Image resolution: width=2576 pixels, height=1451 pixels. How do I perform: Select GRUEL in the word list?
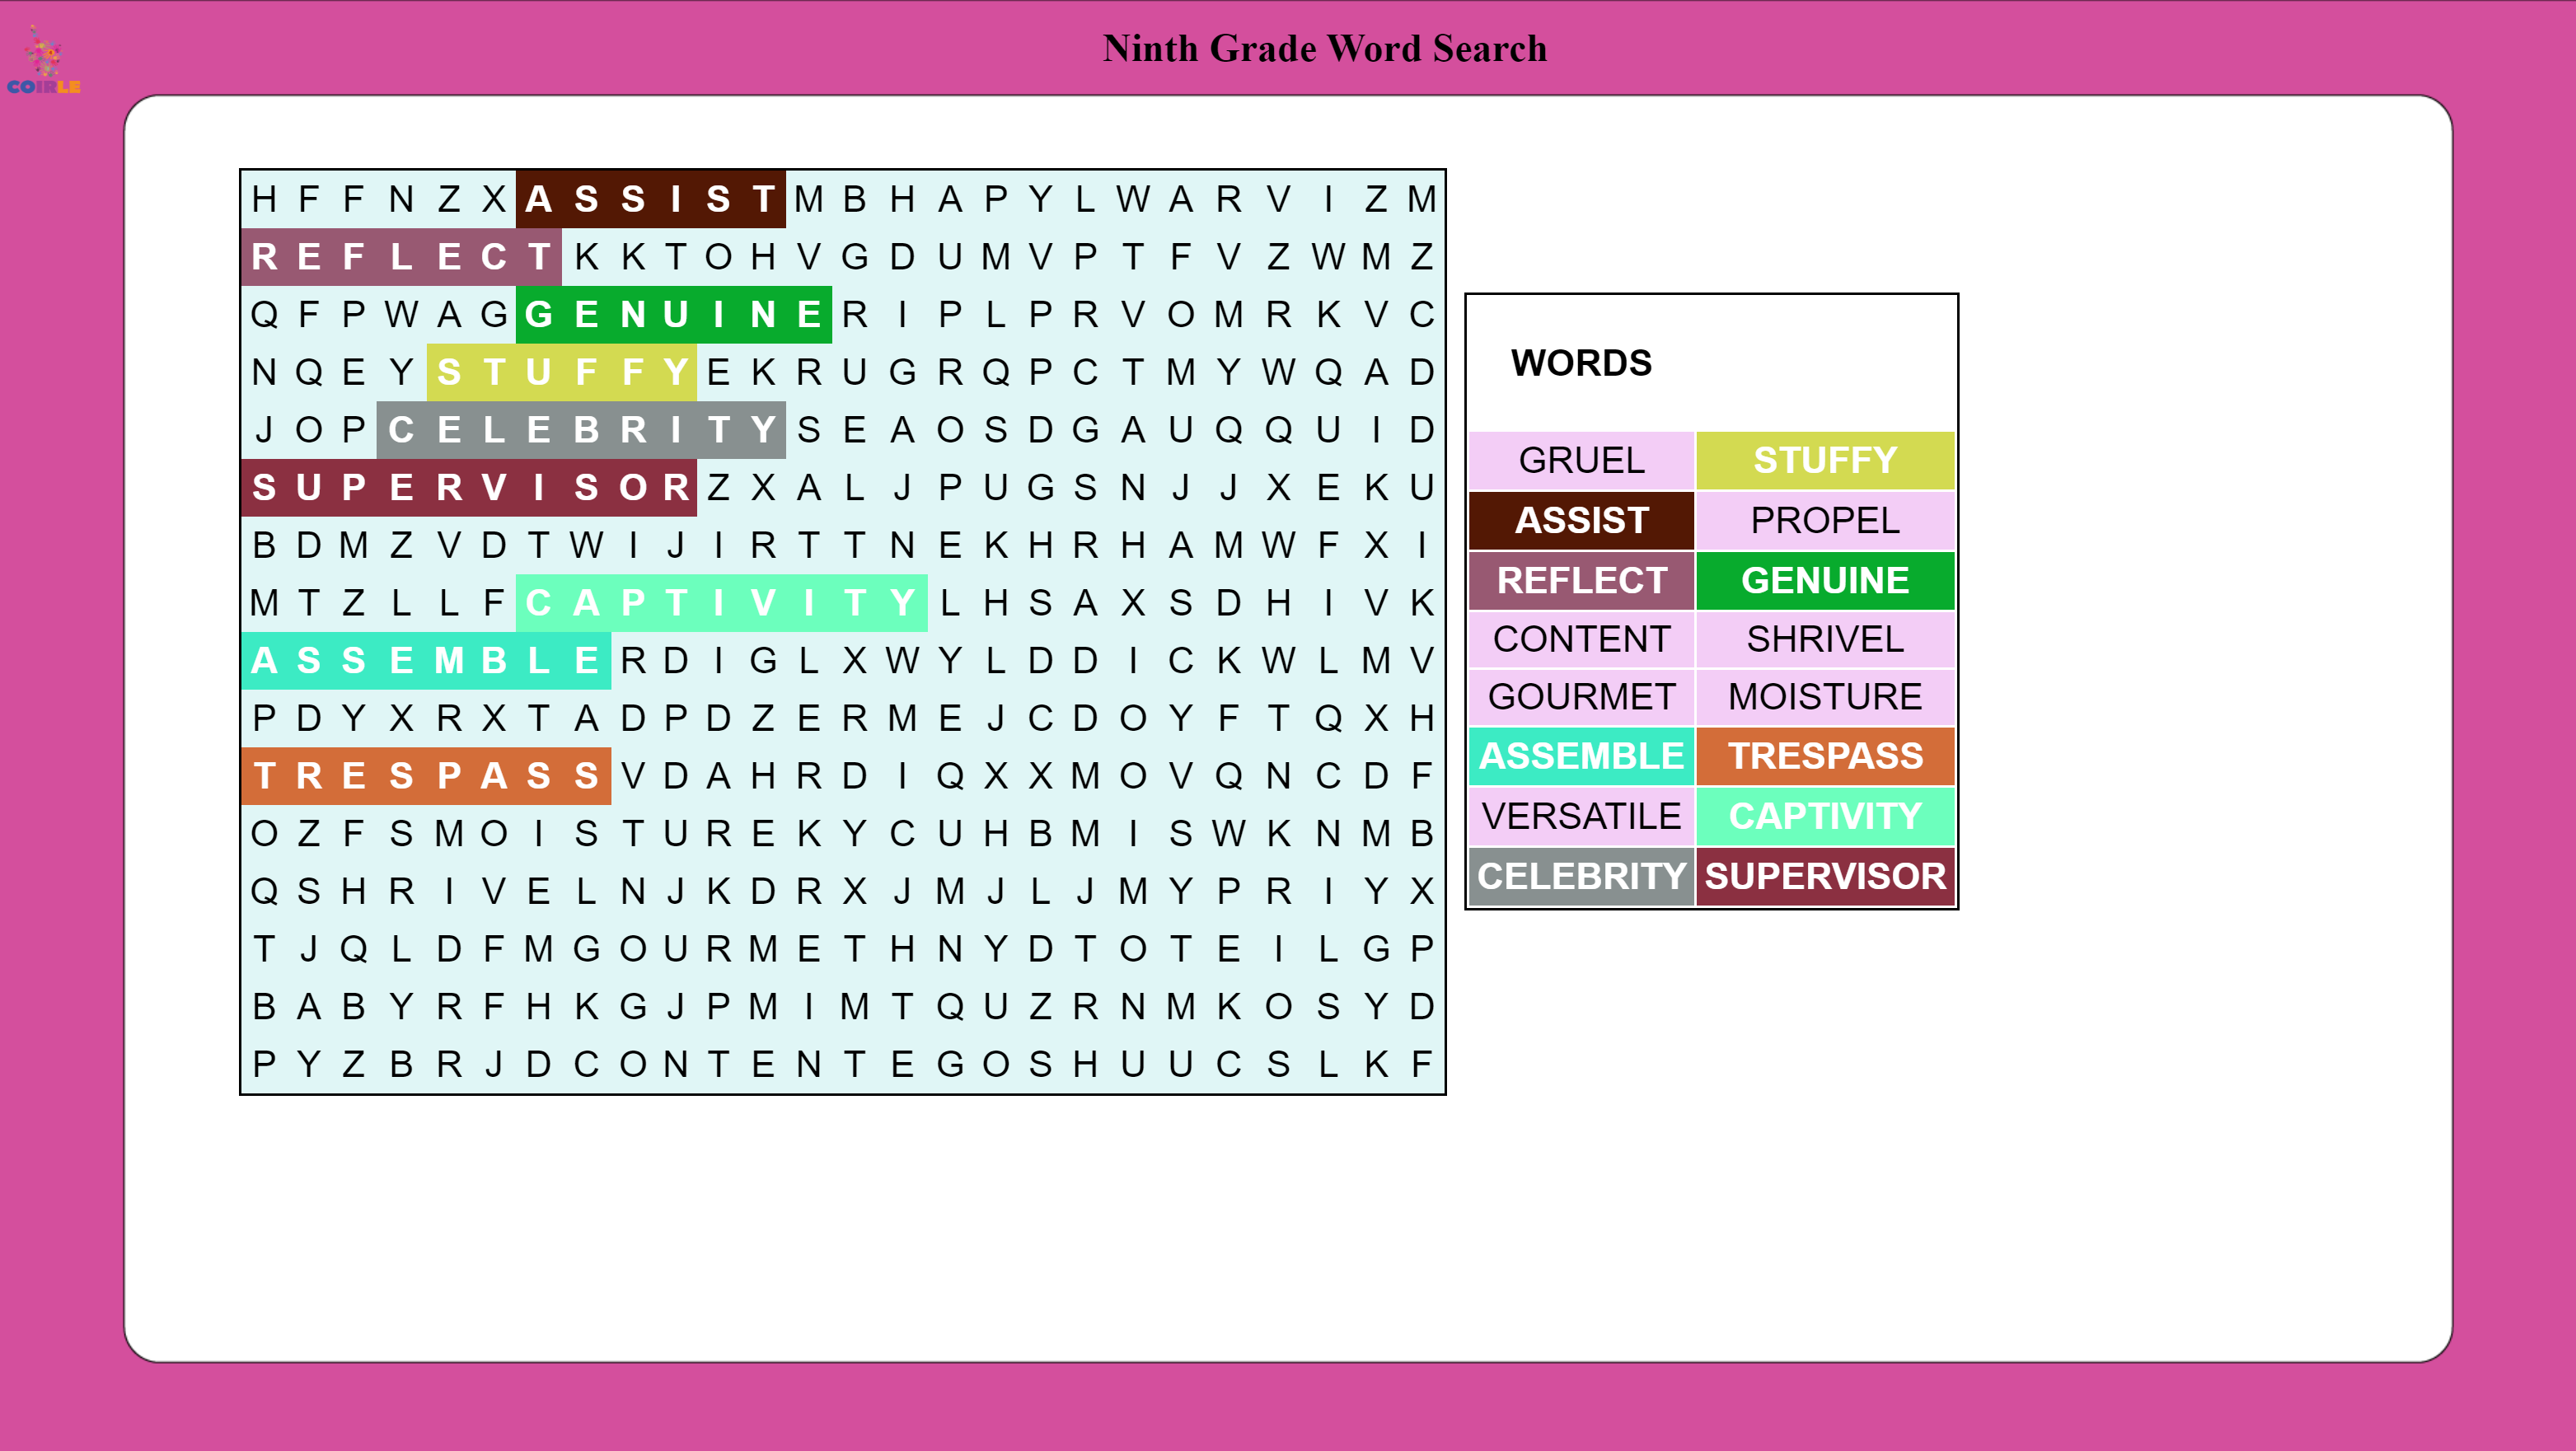1581,461
